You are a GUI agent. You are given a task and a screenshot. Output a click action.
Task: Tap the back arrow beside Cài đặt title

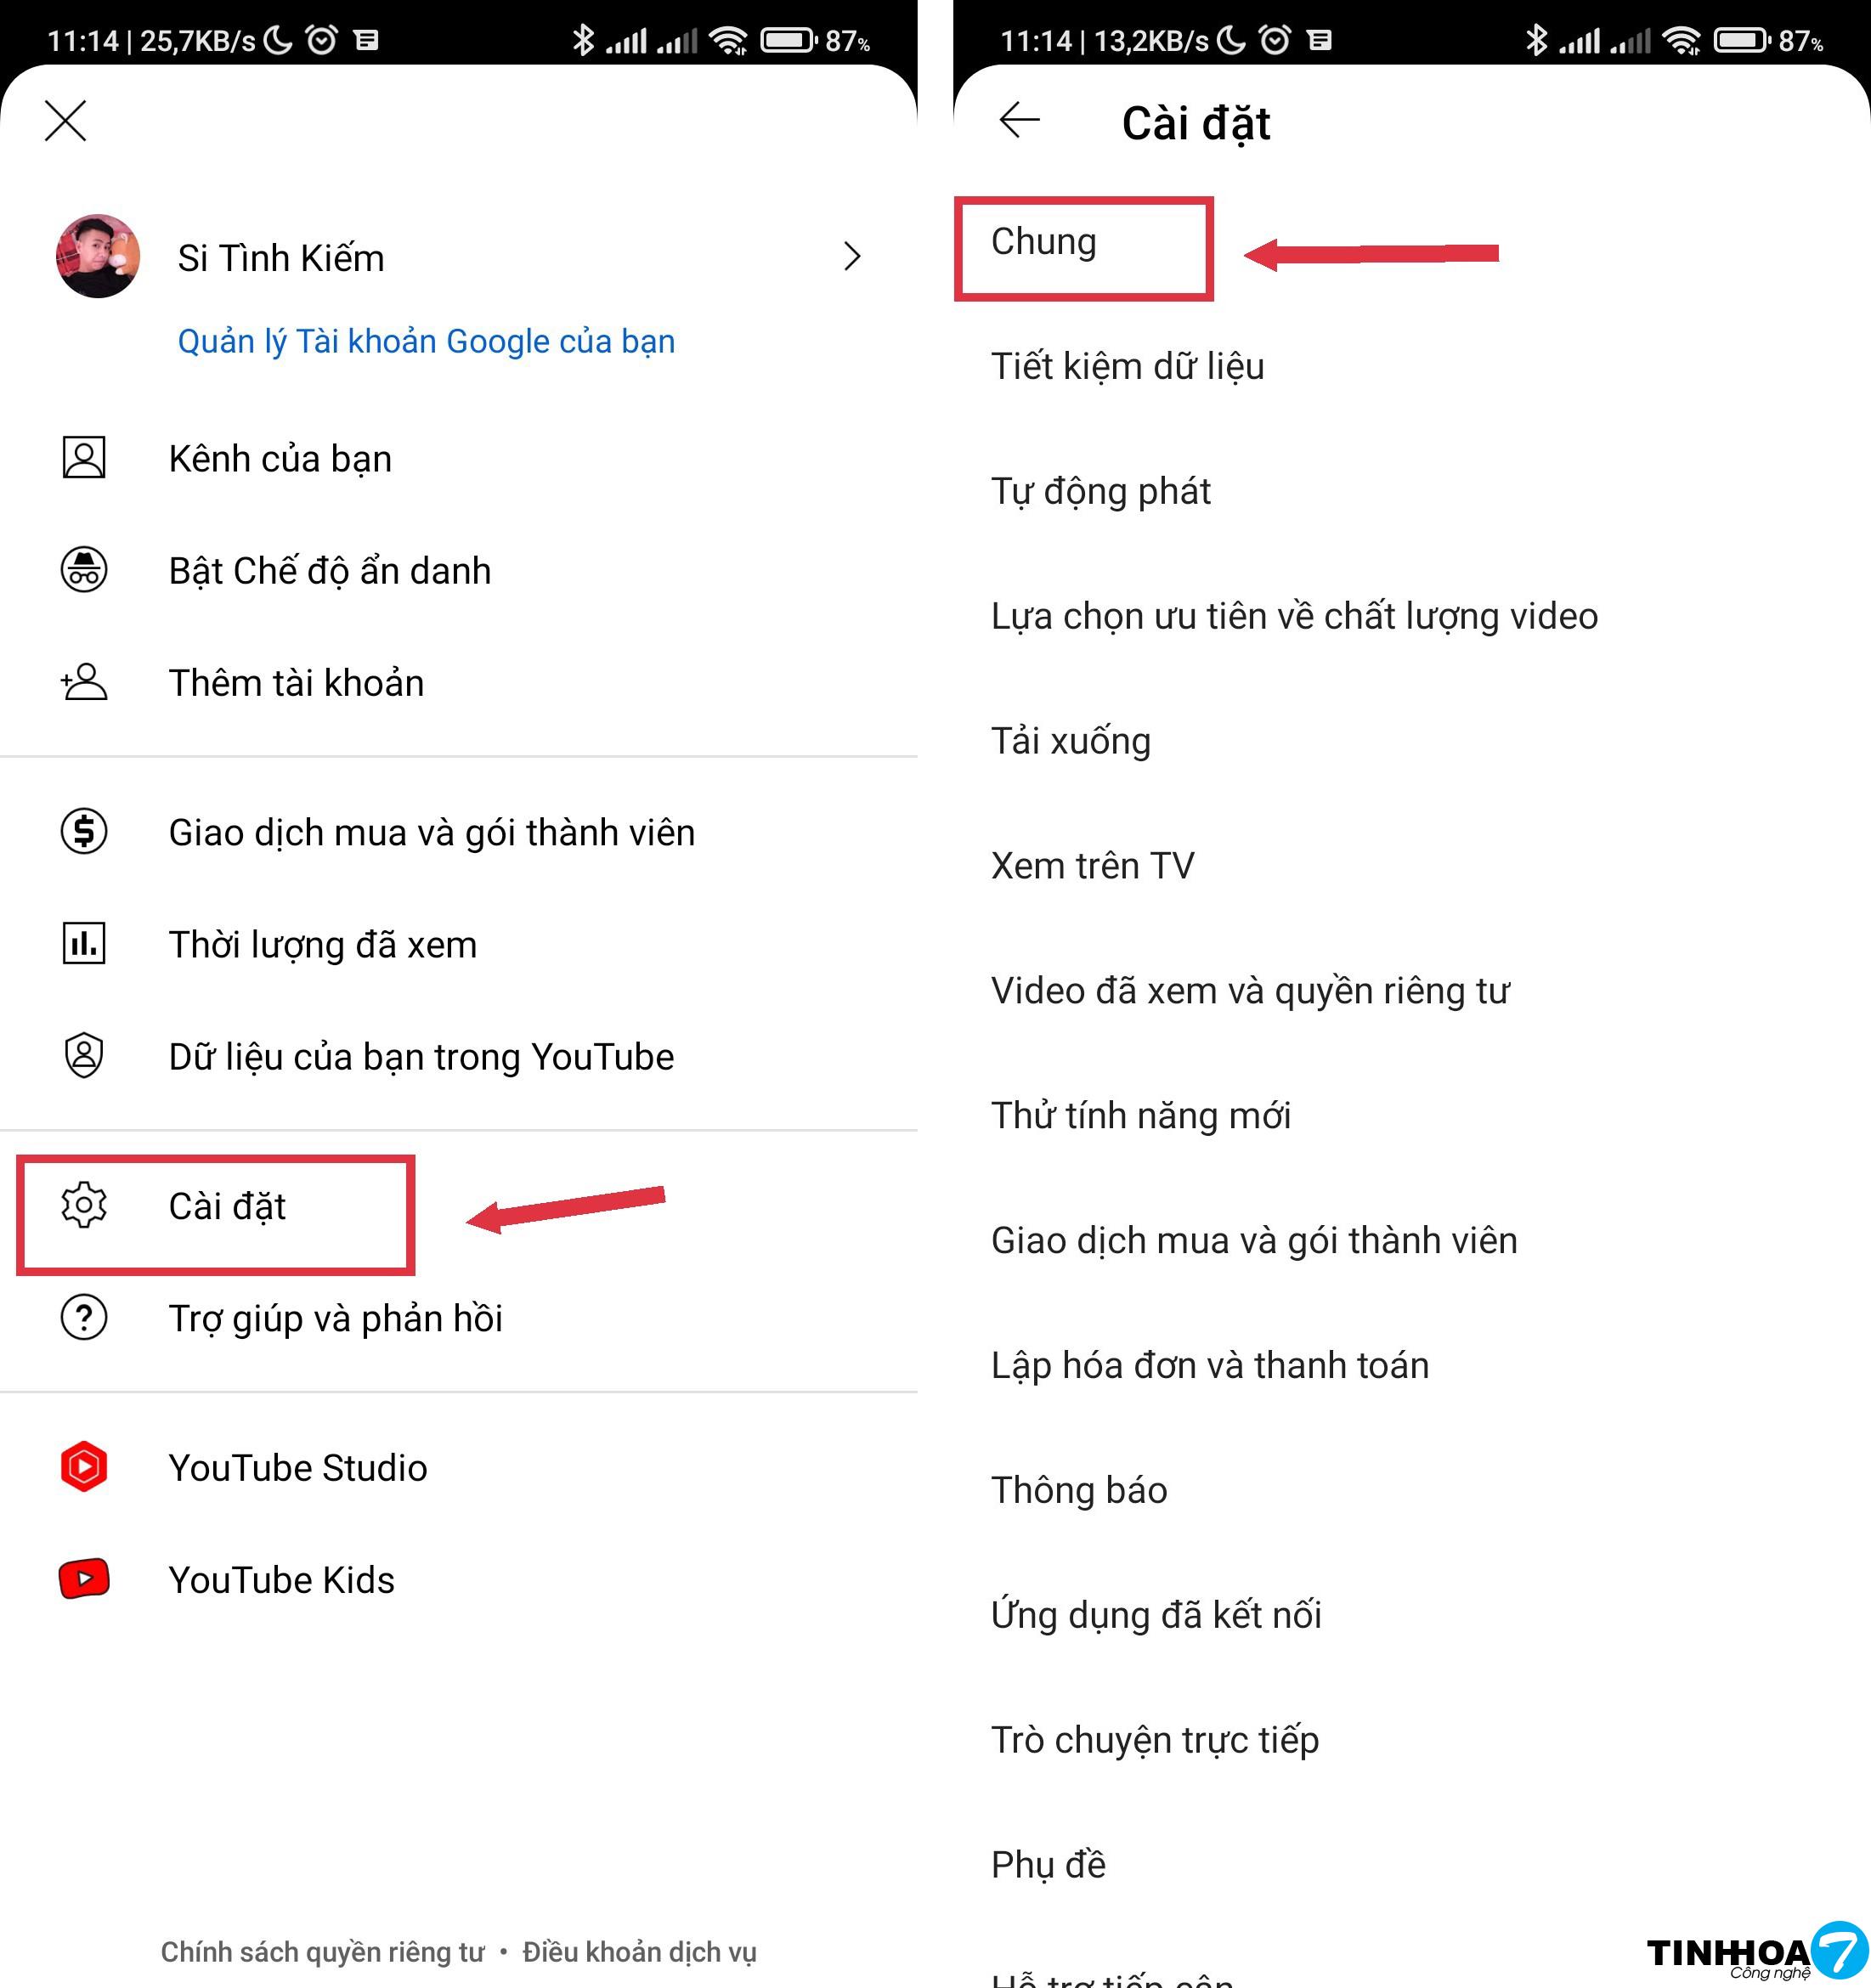click(1019, 120)
